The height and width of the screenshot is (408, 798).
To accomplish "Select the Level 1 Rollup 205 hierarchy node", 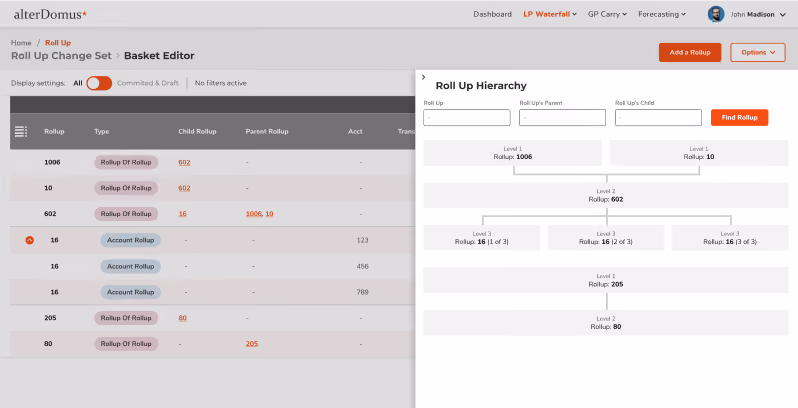I will (606, 280).
